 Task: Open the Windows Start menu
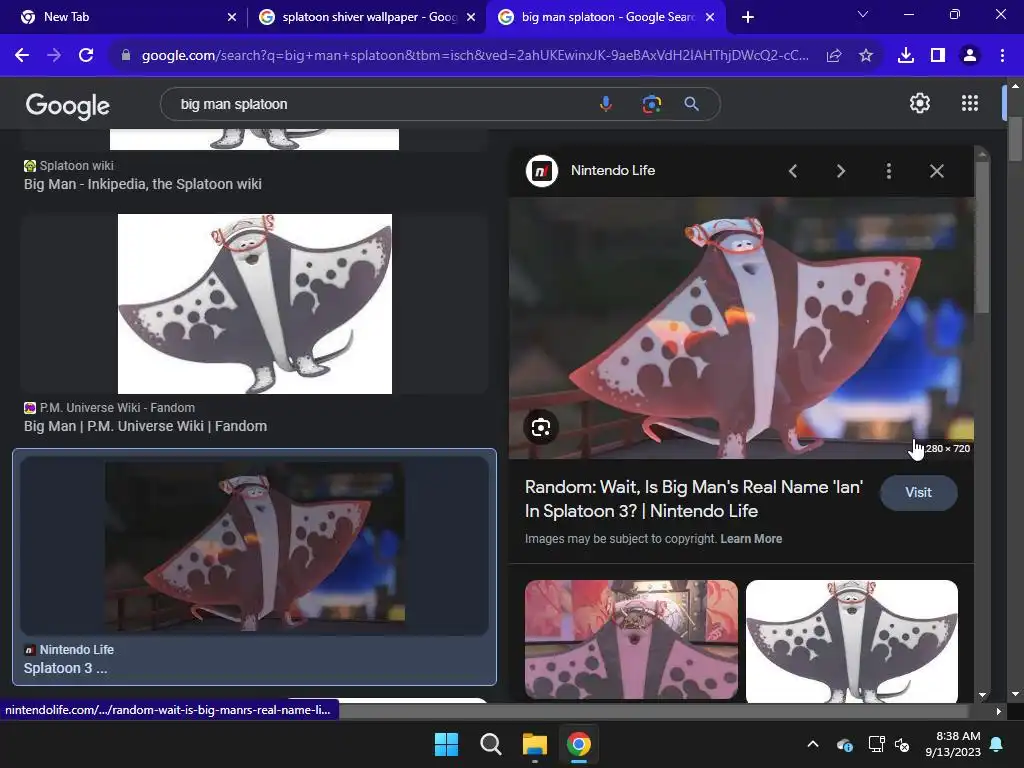447,744
